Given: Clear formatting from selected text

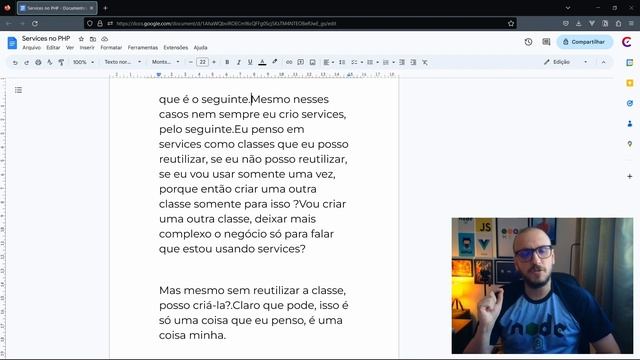Looking at the screenshot, I should tap(425, 62).
